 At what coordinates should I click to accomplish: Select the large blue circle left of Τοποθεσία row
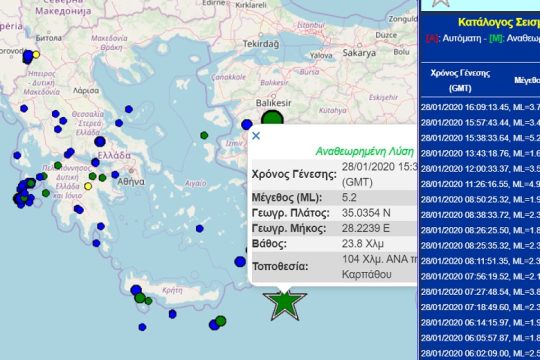240,262
